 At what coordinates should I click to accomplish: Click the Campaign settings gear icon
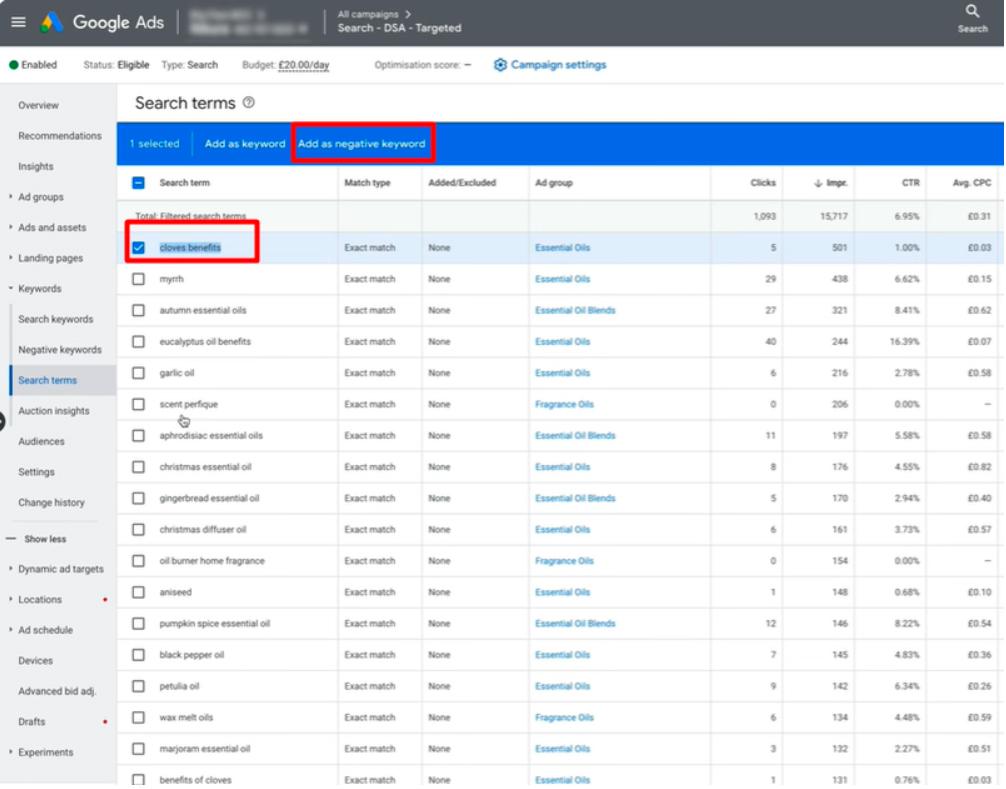click(500, 65)
